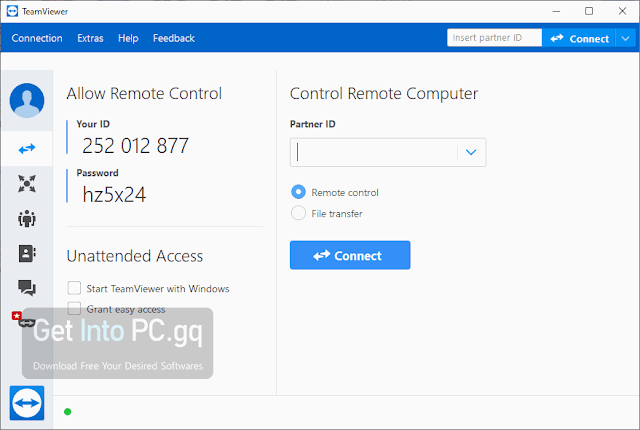The height and width of the screenshot is (430, 640).
Task: Click the TeamViewer title bar app icon
Action: point(13,11)
